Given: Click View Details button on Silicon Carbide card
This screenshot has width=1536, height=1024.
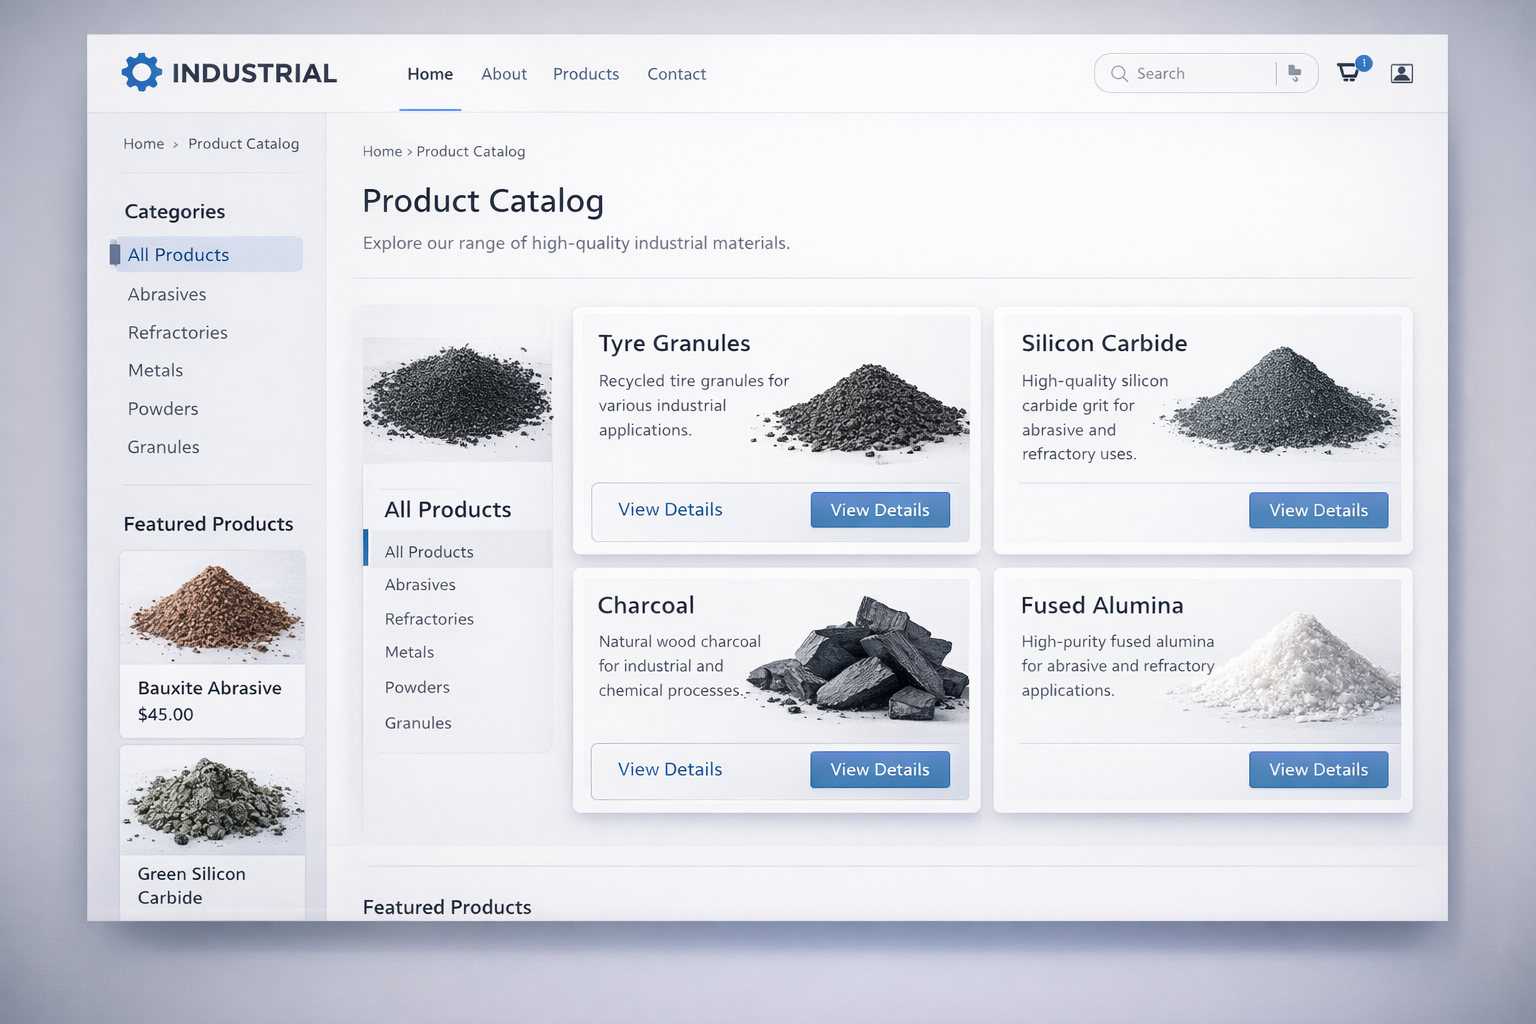Looking at the screenshot, I should coord(1317,510).
